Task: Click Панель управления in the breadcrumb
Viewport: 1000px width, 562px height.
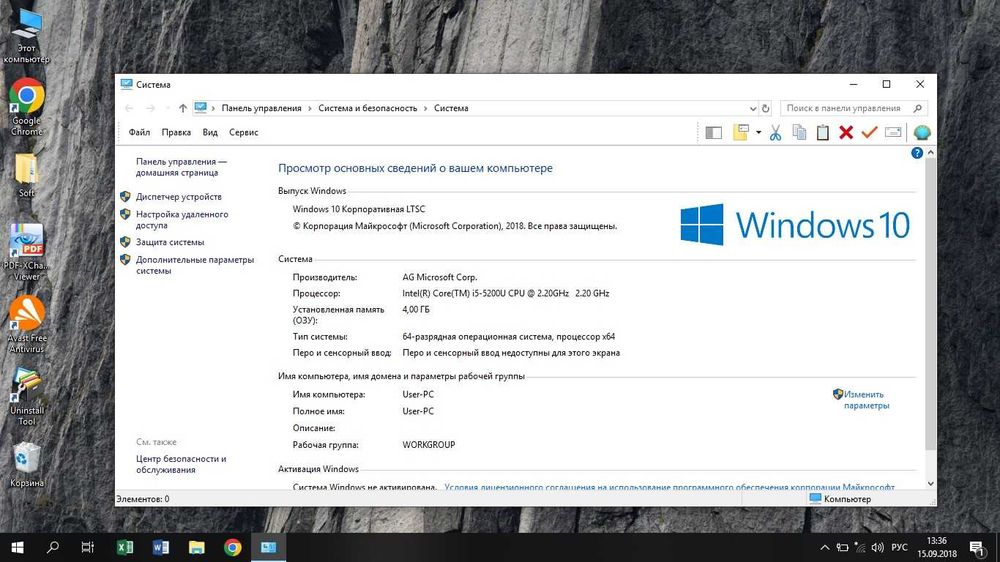Action: (x=261, y=108)
